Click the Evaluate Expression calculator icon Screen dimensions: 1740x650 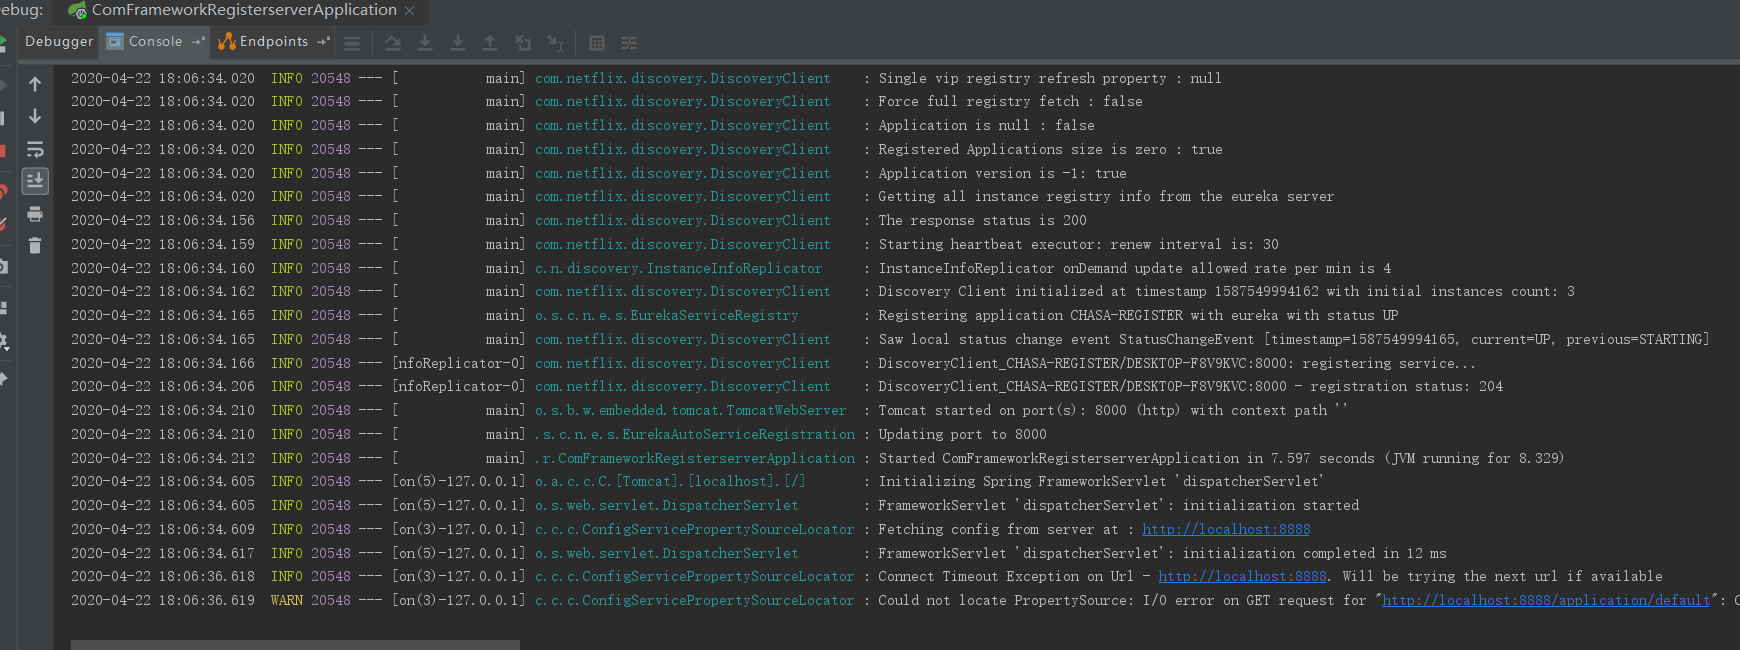(x=597, y=43)
